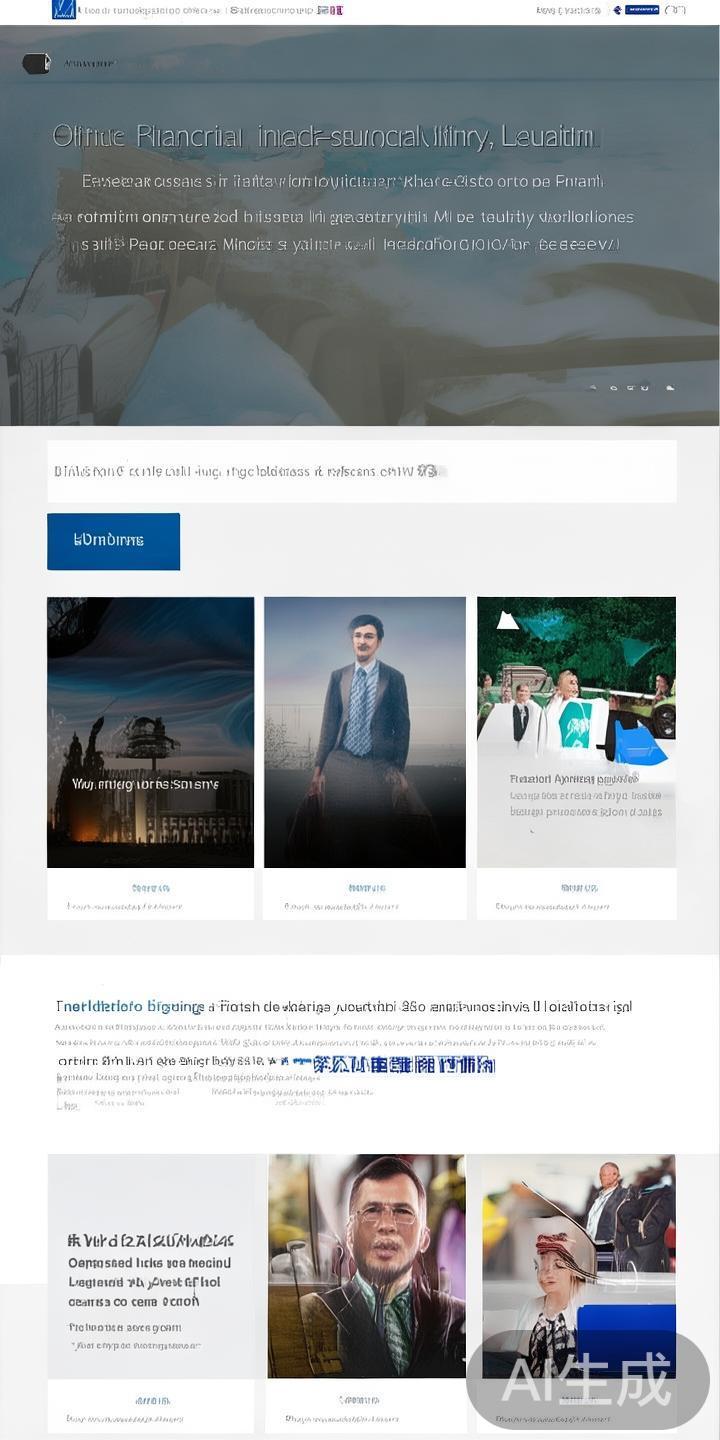Open the second navigation item in the header
This screenshot has height=1440, width=720.
pyautogui.click(x=271, y=10)
